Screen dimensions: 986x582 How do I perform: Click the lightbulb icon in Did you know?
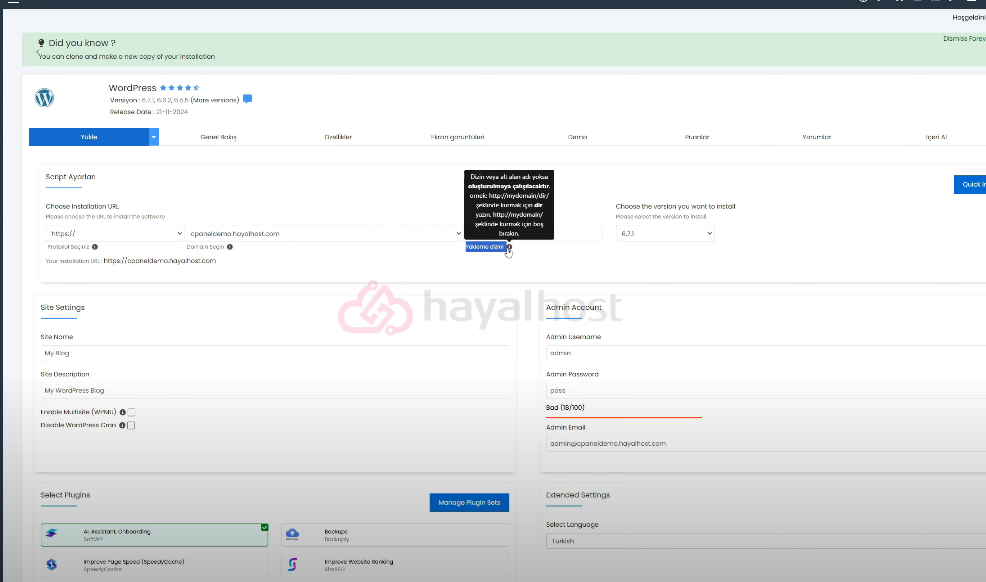point(42,43)
